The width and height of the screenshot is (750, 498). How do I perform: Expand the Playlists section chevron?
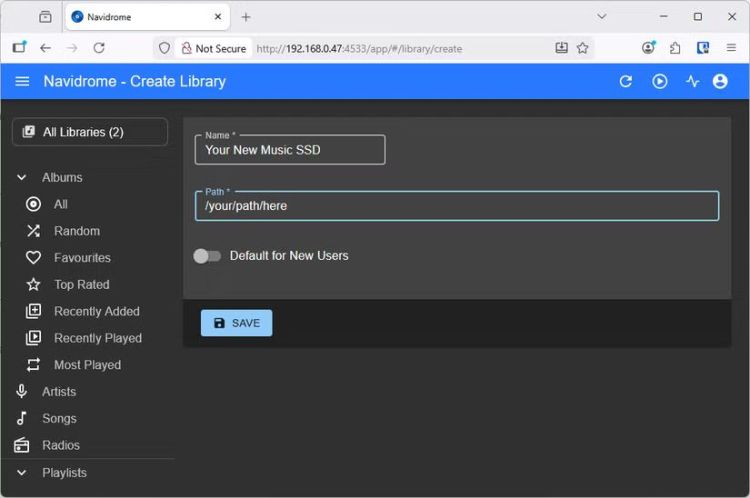click(21, 472)
